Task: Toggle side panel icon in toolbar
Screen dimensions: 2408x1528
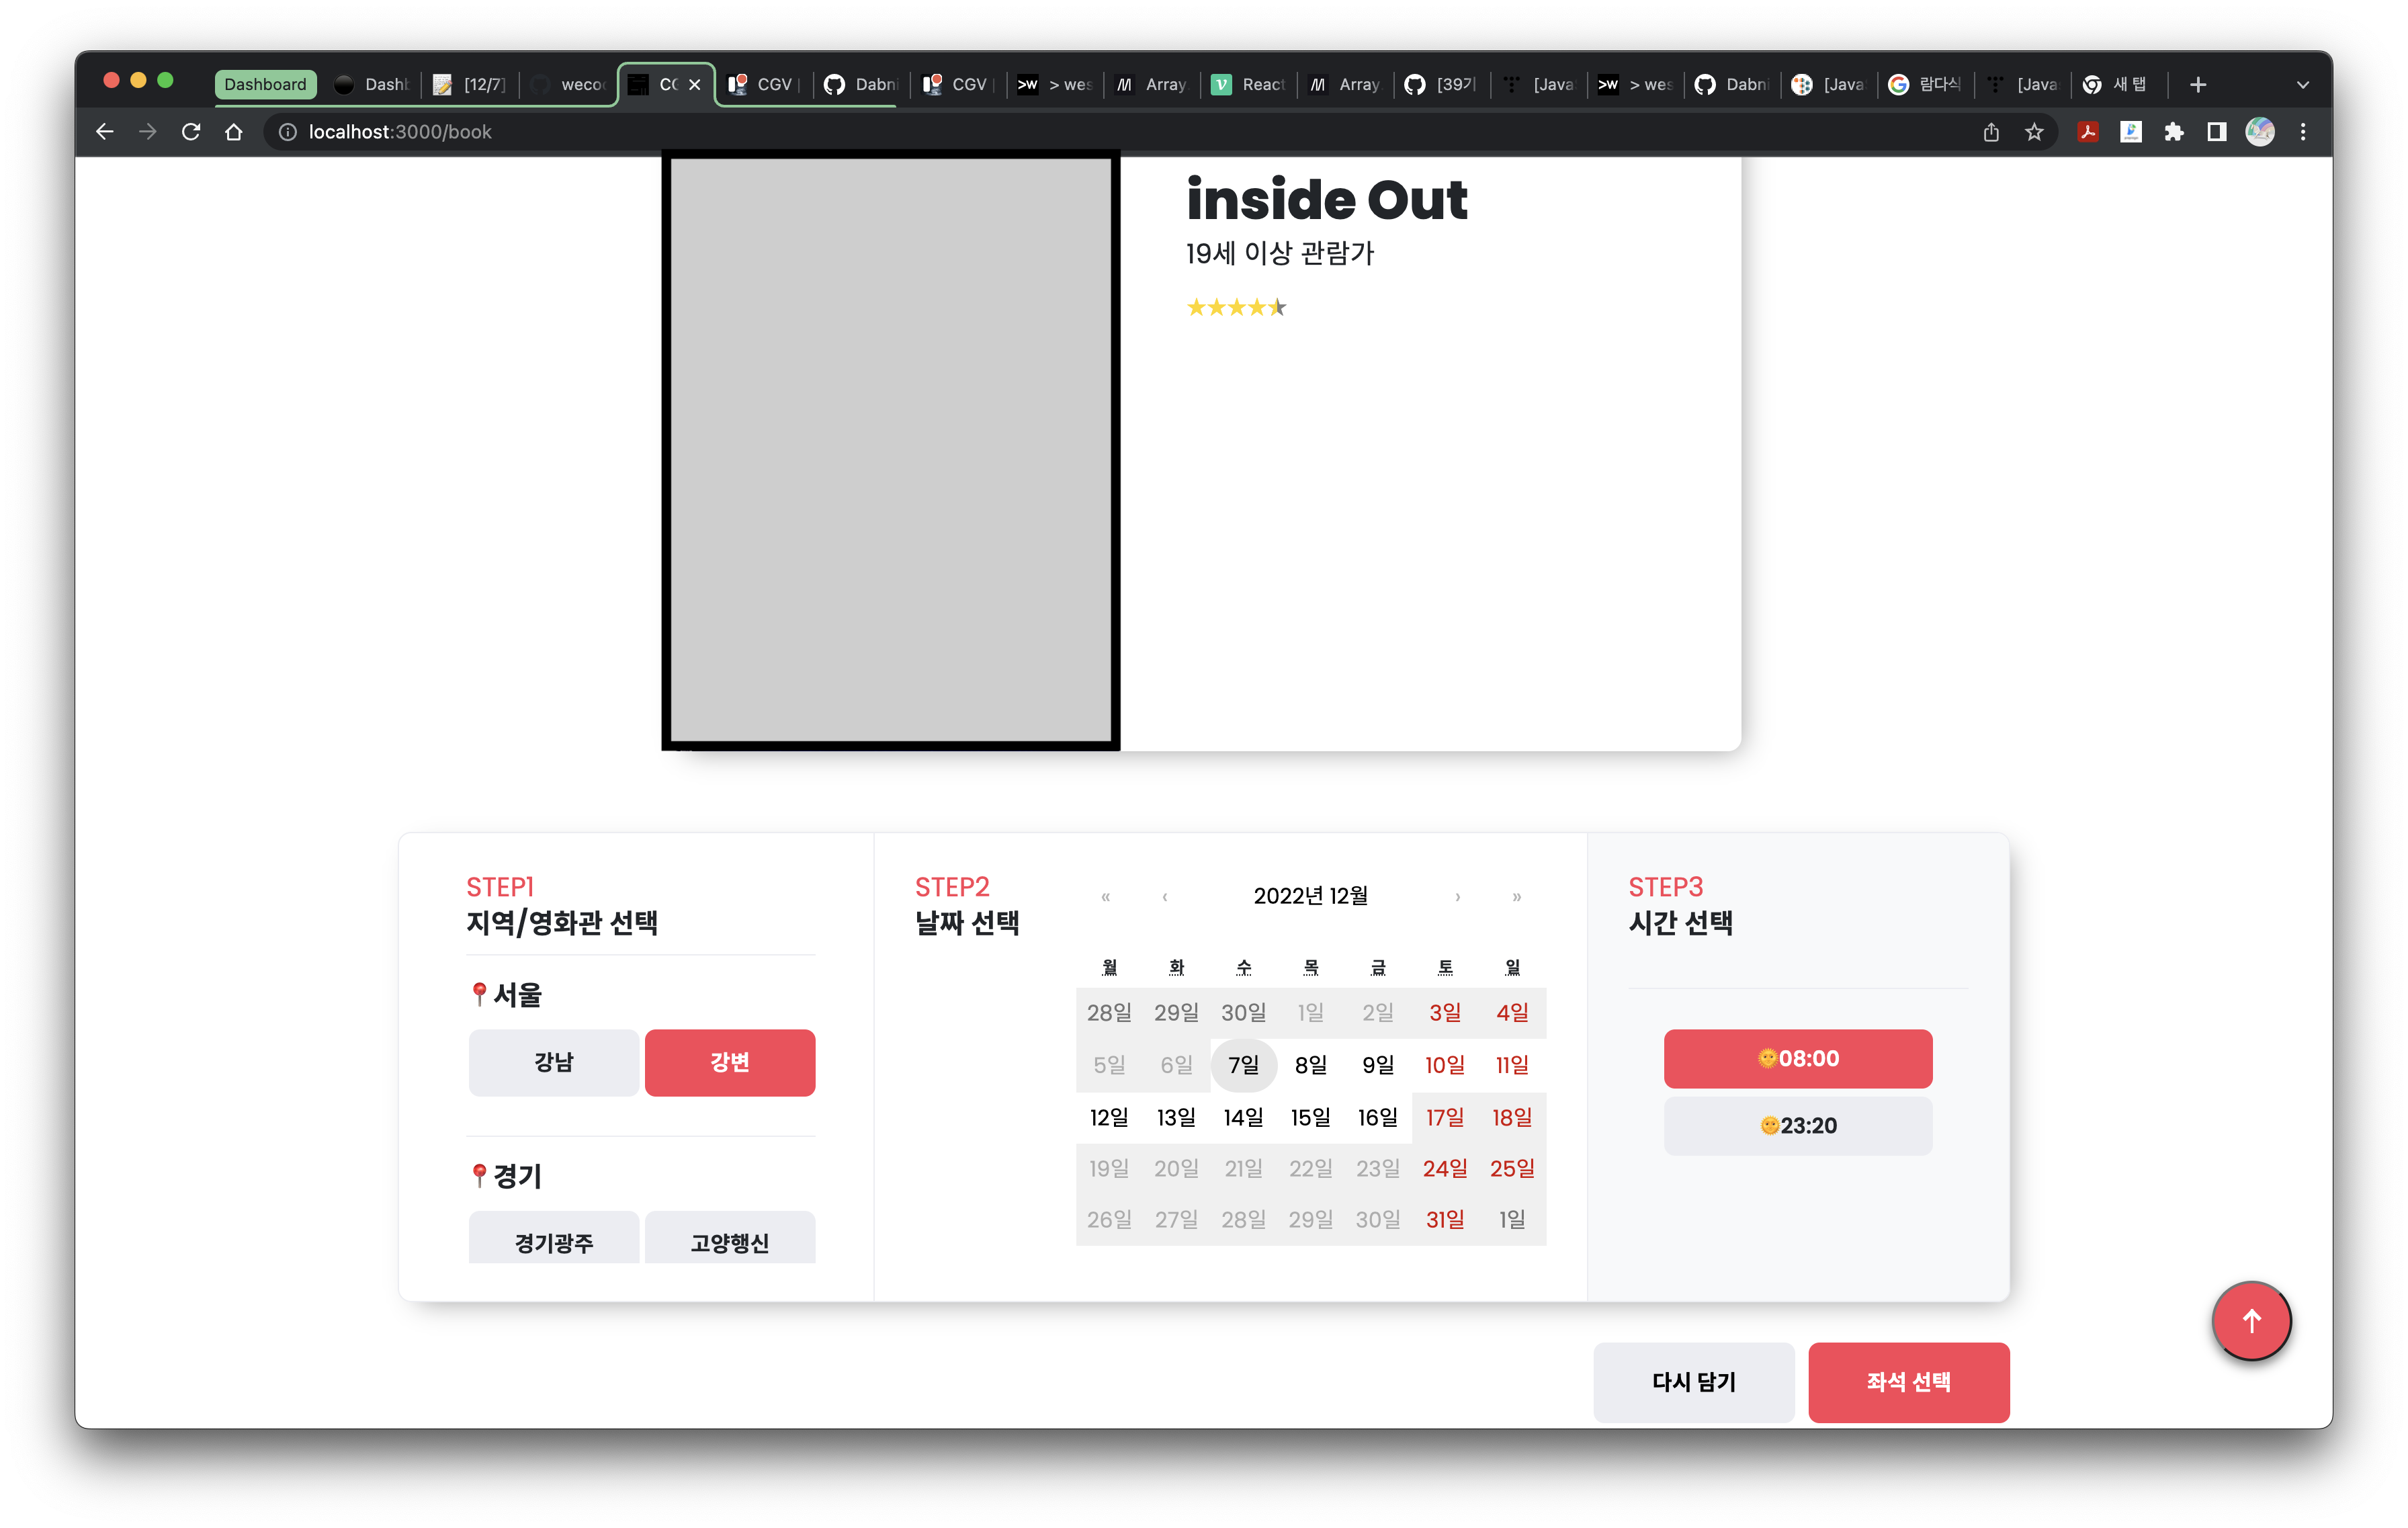Action: pyautogui.click(x=2217, y=132)
